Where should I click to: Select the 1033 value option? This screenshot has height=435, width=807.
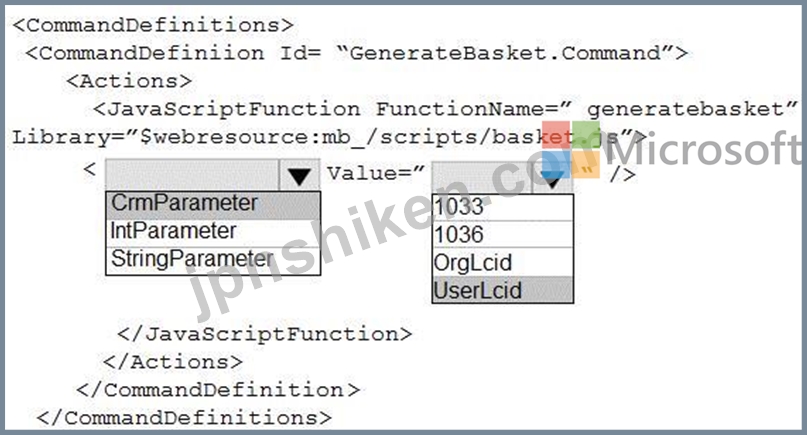coord(503,207)
